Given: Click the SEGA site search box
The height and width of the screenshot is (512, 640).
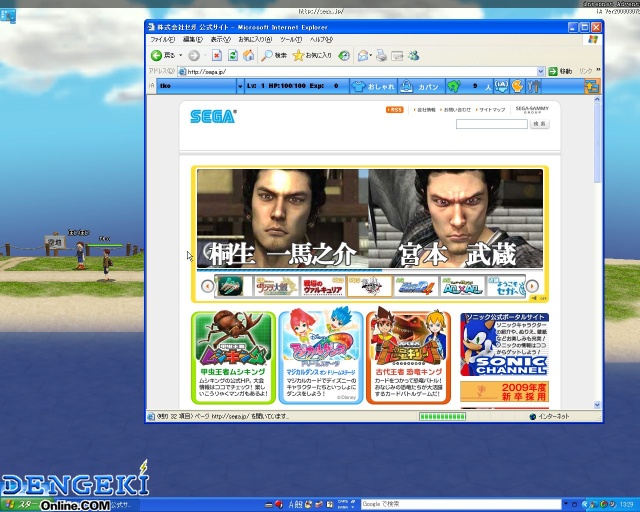Looking at the screenshot, I should [x=491, y=124].
